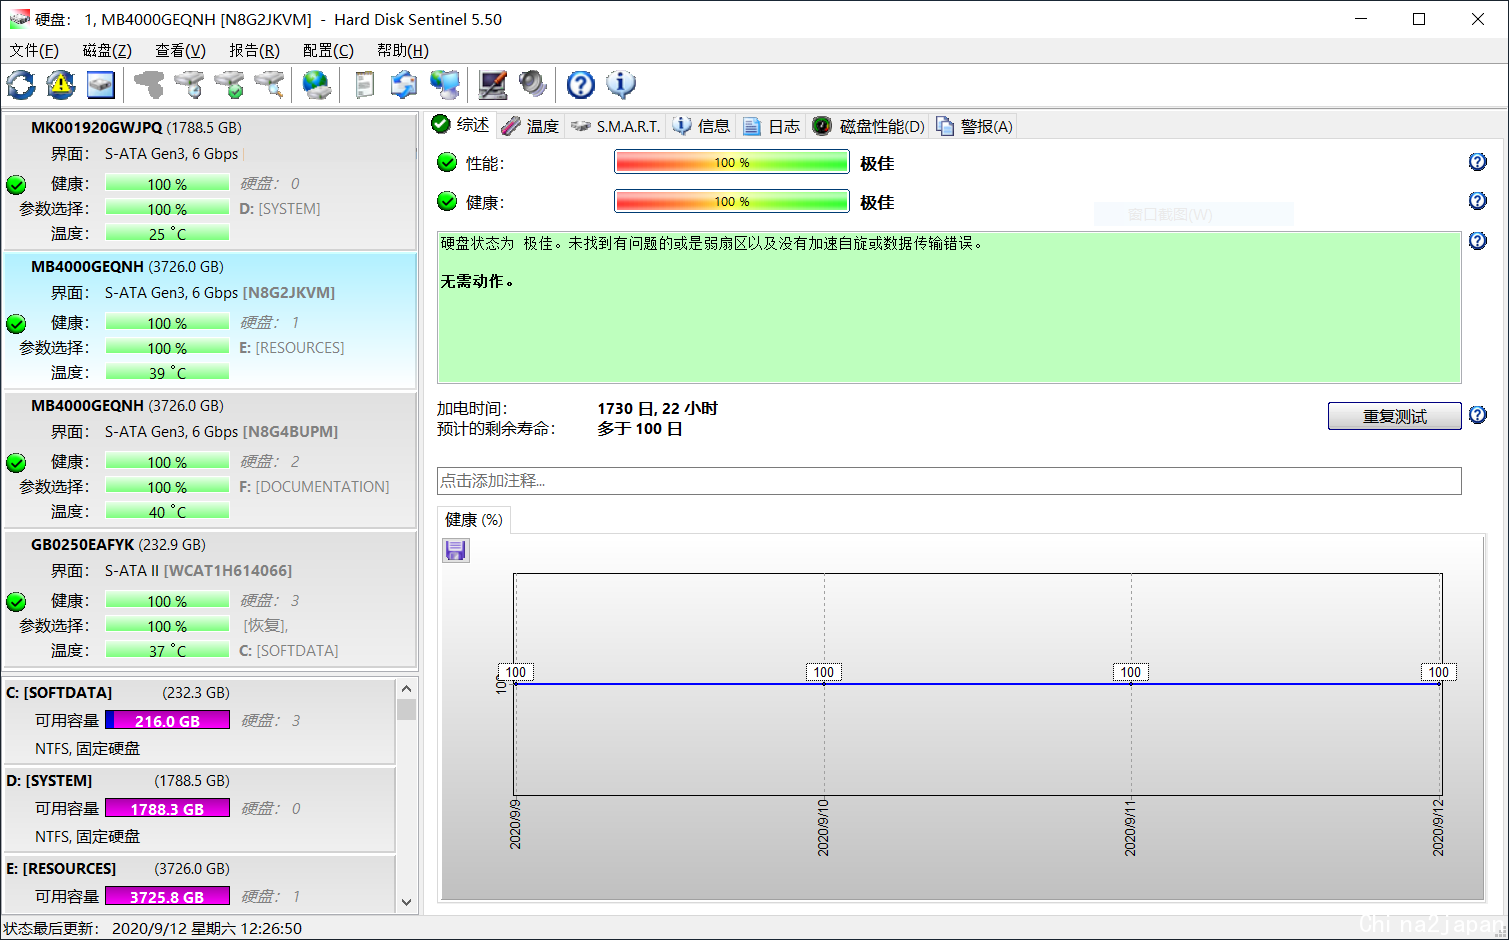The height and width of the screenshot is (940, 1509).
Task: Switch to the 磁盘性能(D) tab
Action: [x=868, y=126]
